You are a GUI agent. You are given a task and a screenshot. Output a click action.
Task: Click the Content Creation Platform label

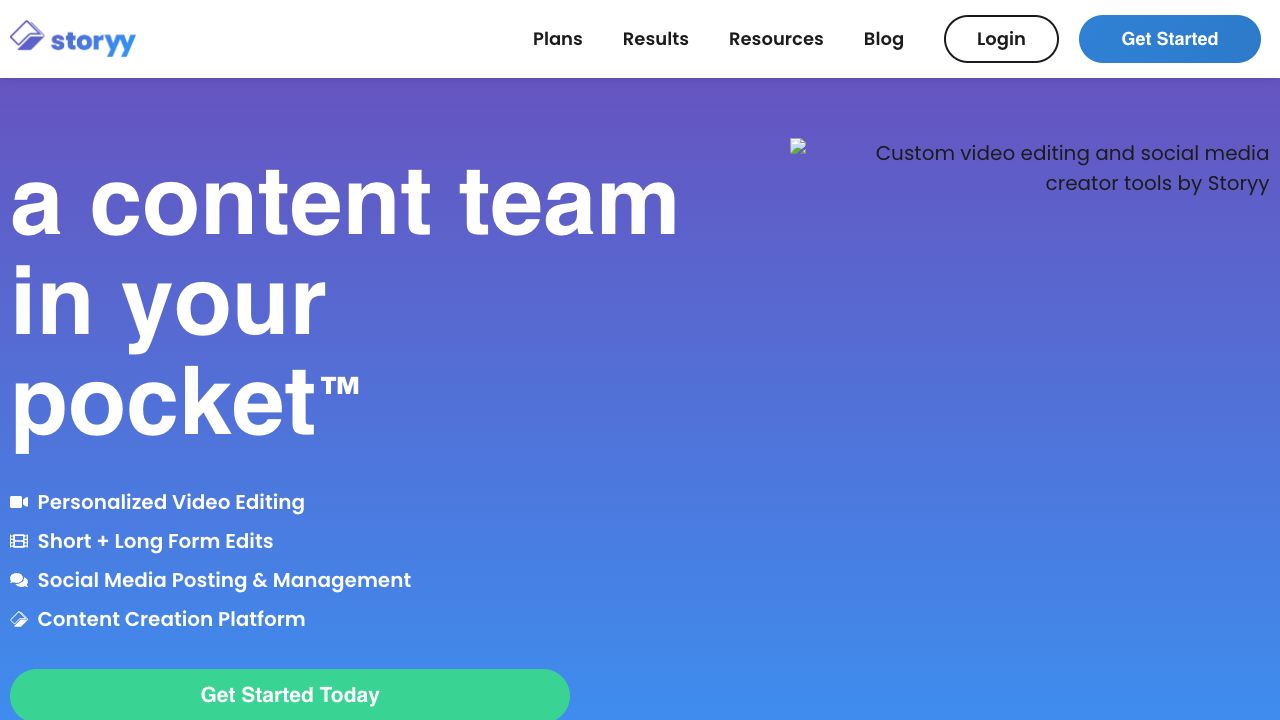tap(171, 619)
